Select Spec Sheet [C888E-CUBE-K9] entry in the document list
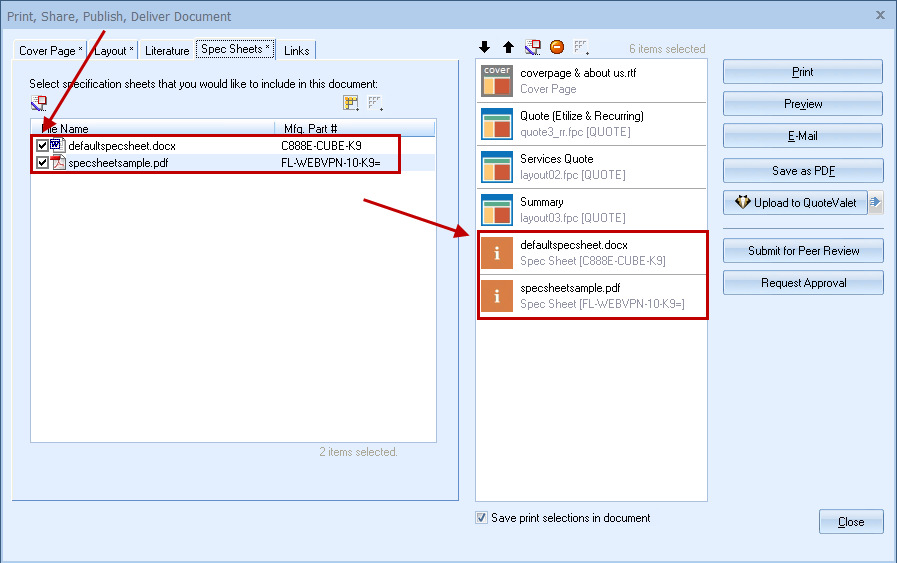The width and height of the screenshot is (897, 563). 593,252
